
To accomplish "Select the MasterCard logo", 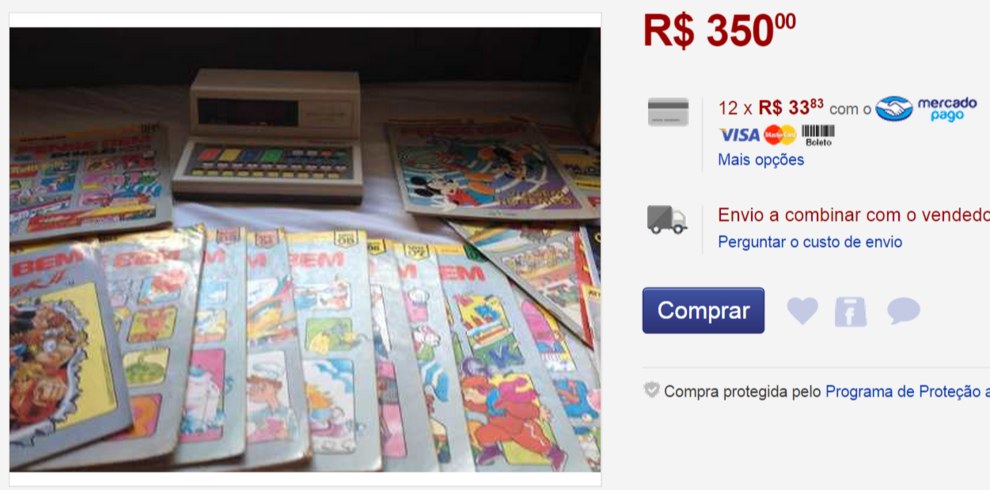I will (x=780, y=134).
